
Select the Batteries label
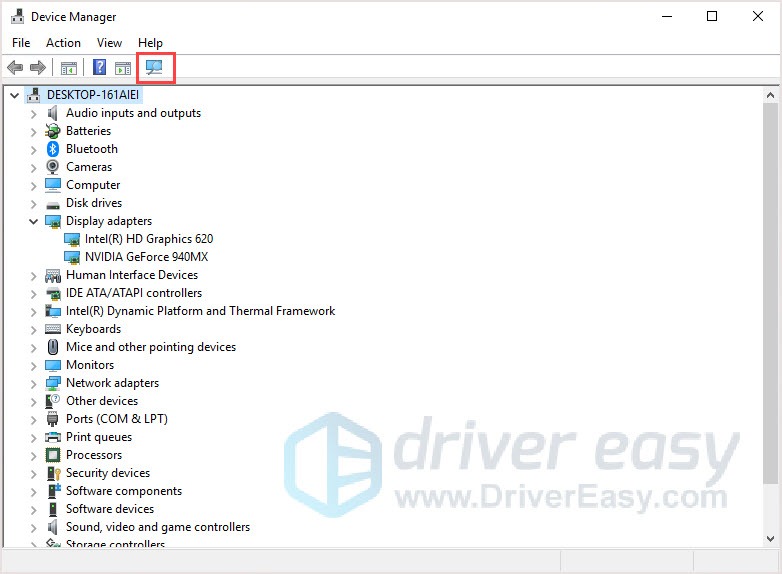coord(88,131)
